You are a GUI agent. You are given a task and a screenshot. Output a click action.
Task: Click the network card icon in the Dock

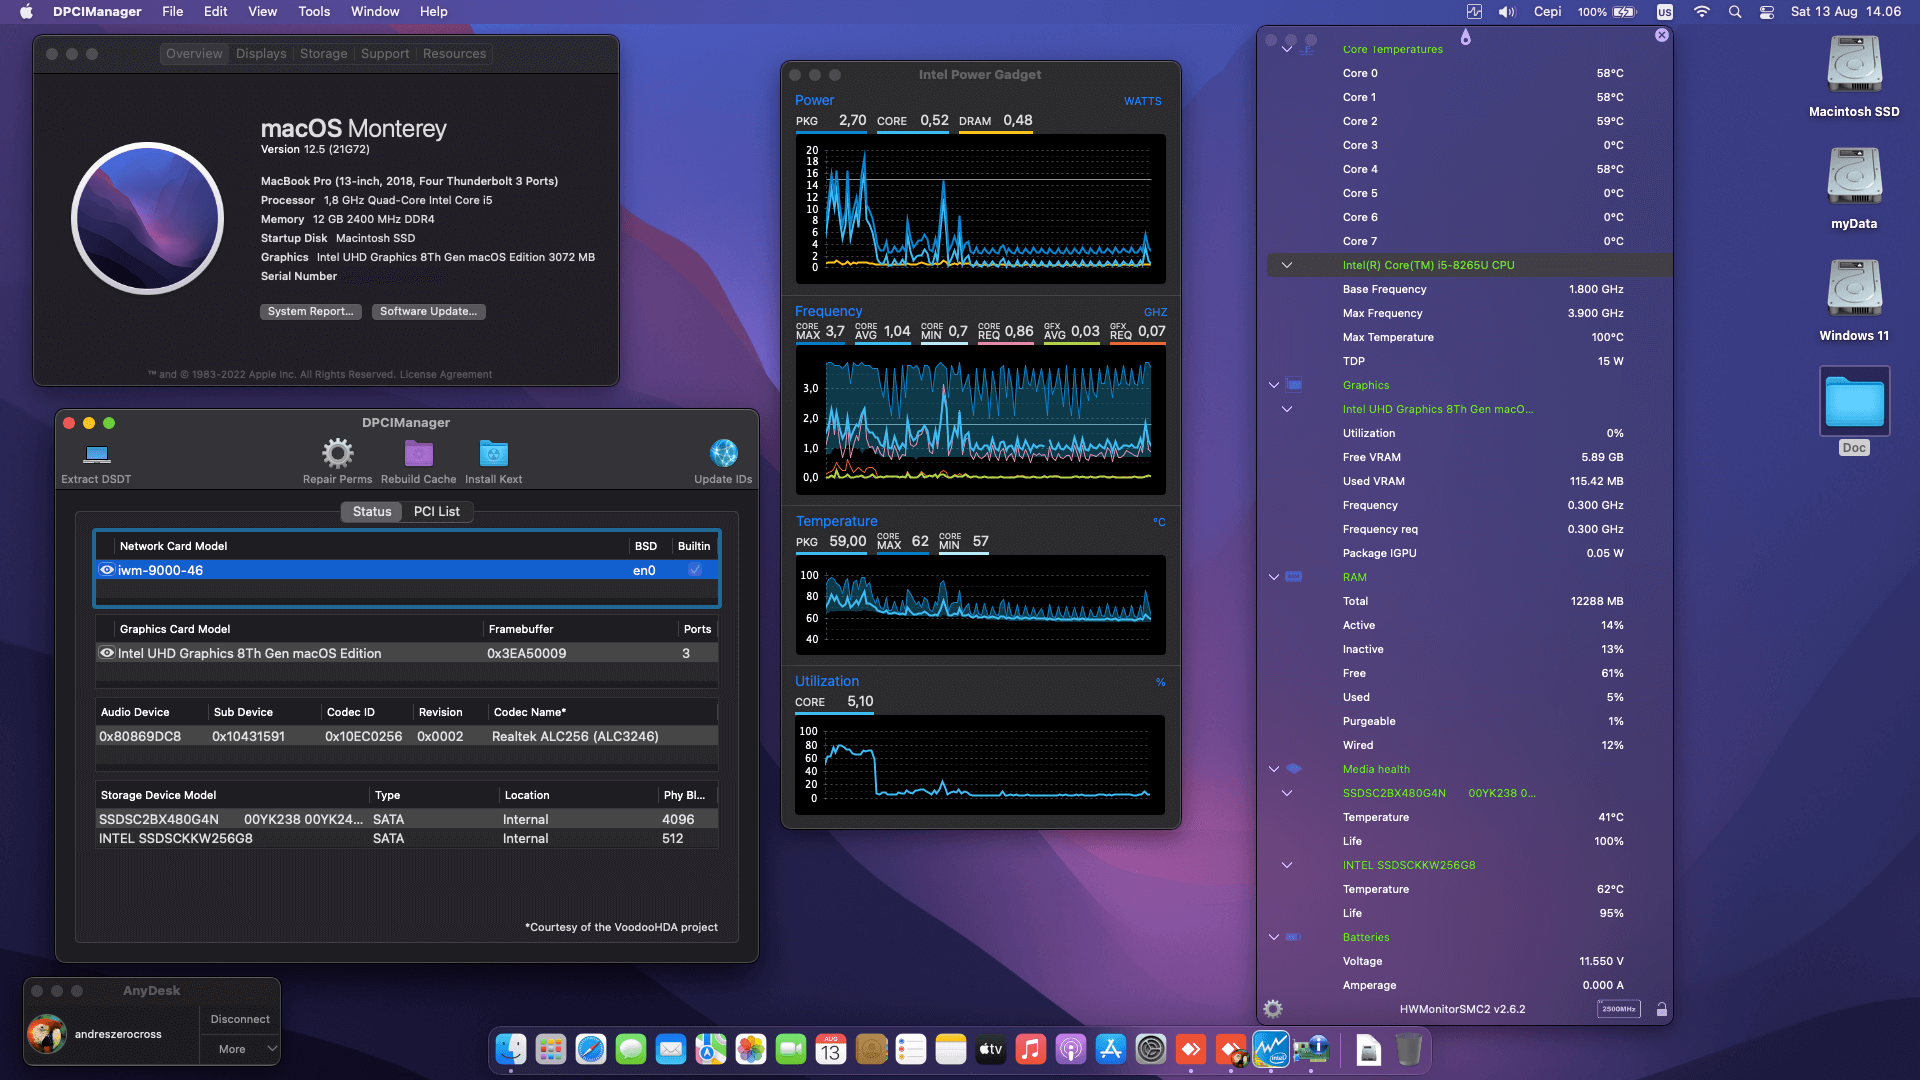coord(1312,1050)
